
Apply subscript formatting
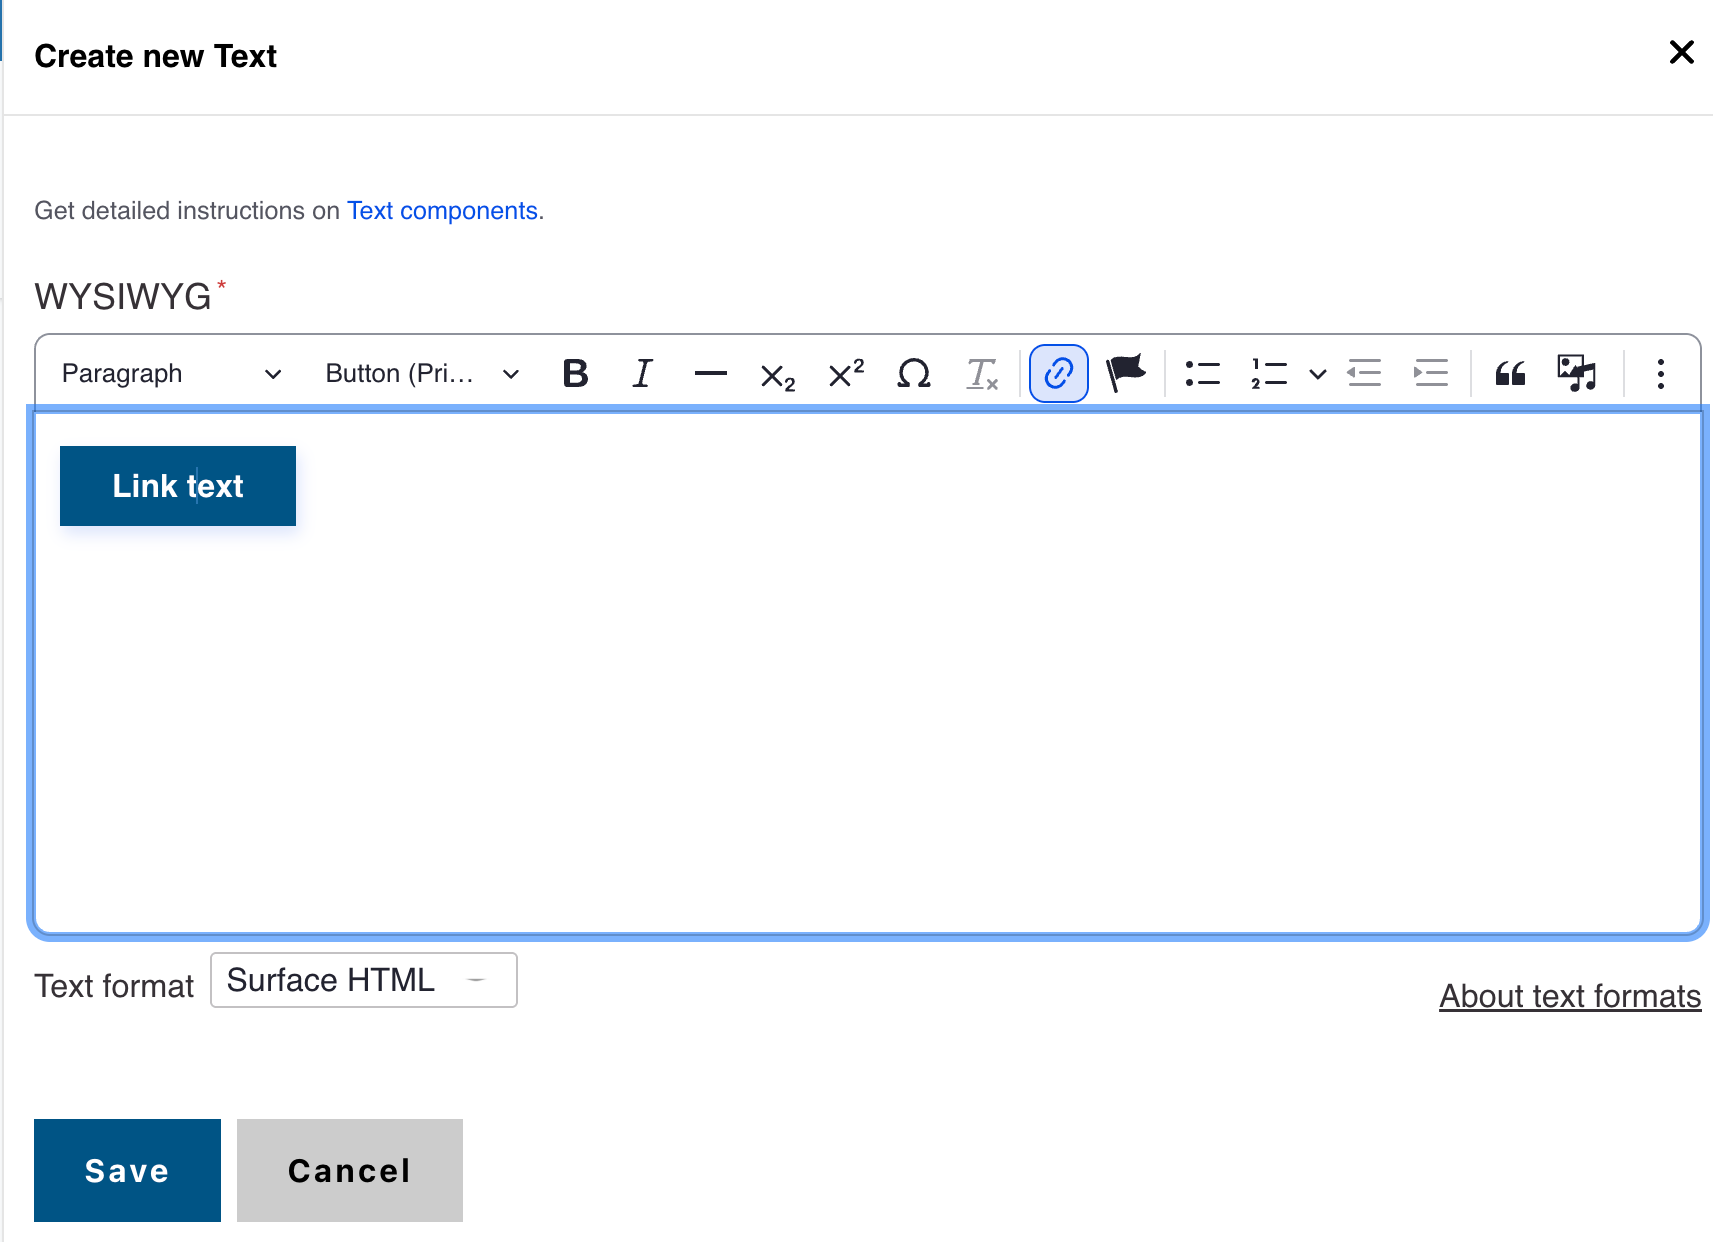(777, 375)
